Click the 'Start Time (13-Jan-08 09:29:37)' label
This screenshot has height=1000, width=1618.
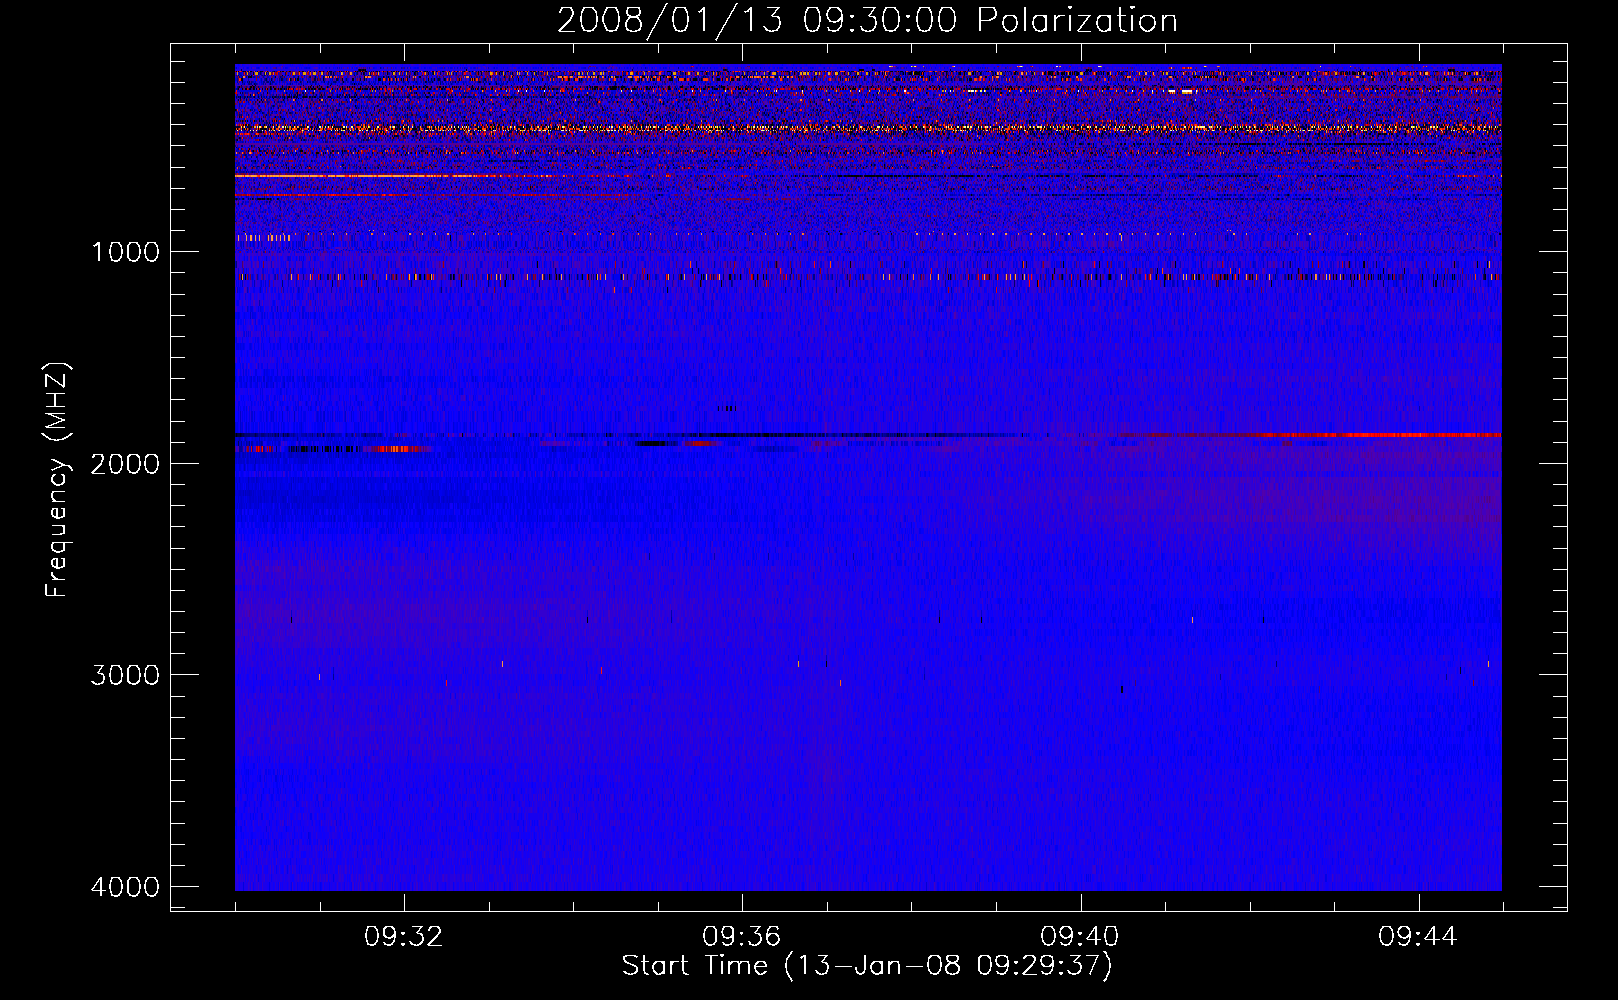867,966
